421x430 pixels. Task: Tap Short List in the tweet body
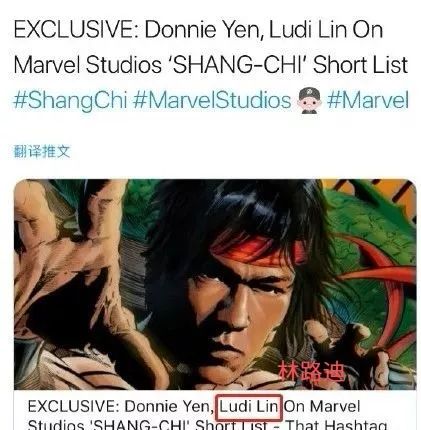[x=361, y=65]
